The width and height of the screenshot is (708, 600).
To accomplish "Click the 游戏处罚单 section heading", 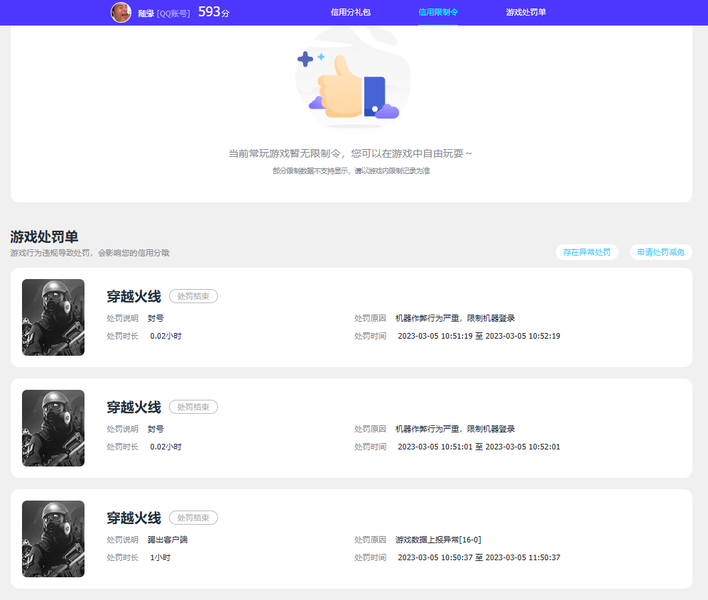I will coord(44,237).
